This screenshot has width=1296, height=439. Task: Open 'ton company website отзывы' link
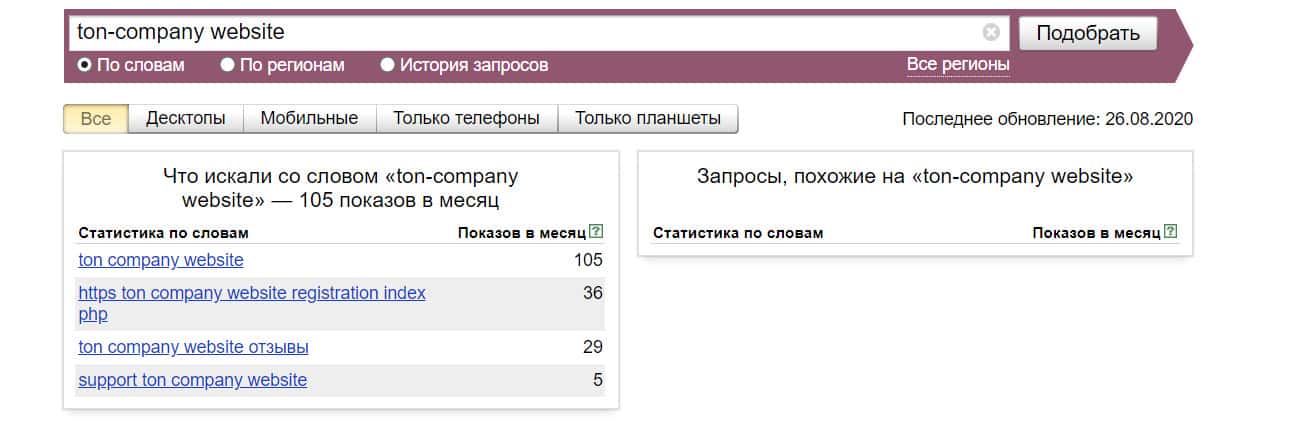(x=193, y=347)
